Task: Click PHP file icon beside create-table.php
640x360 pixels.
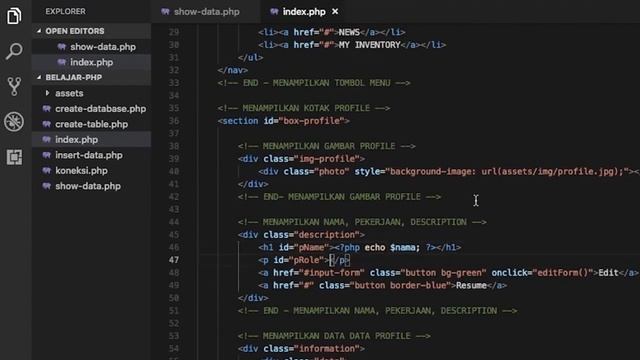Action: coord(47,124)
